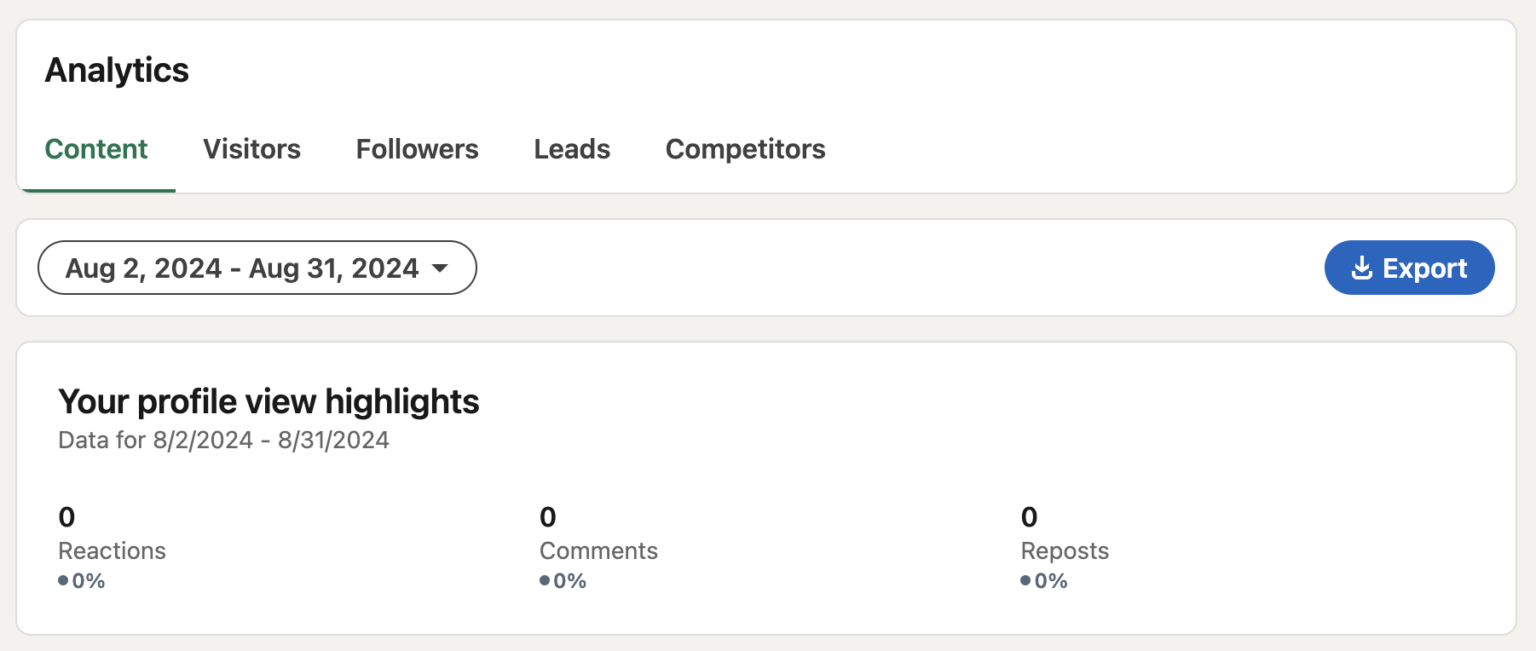Click the Your profile view highlights title

pyautogui.click(x=269, y=401)
